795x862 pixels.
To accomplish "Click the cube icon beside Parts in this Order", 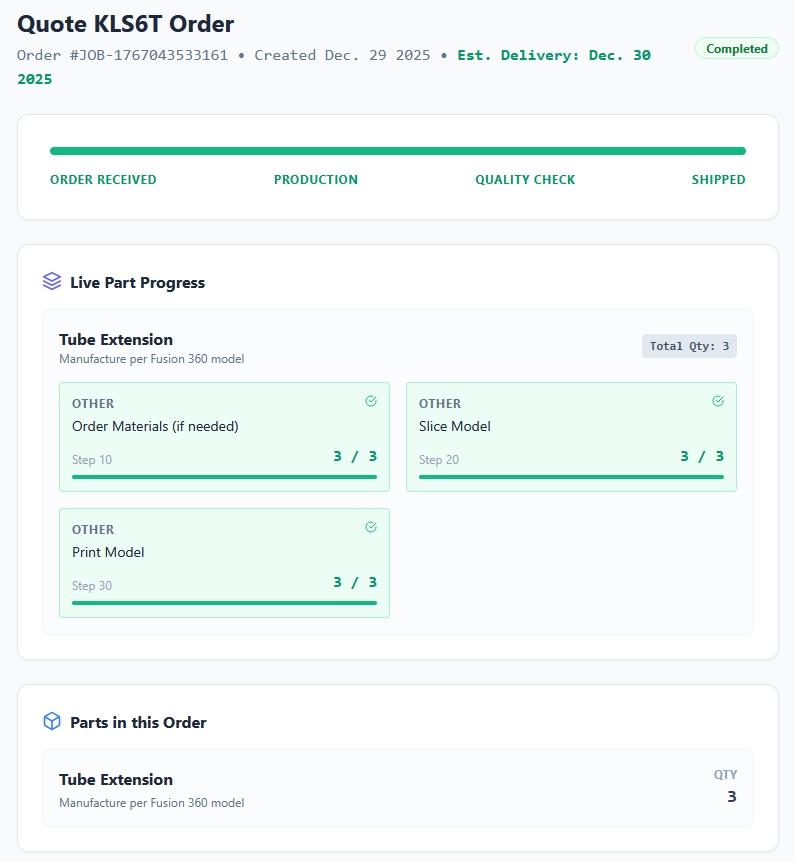I will point(51,721).
